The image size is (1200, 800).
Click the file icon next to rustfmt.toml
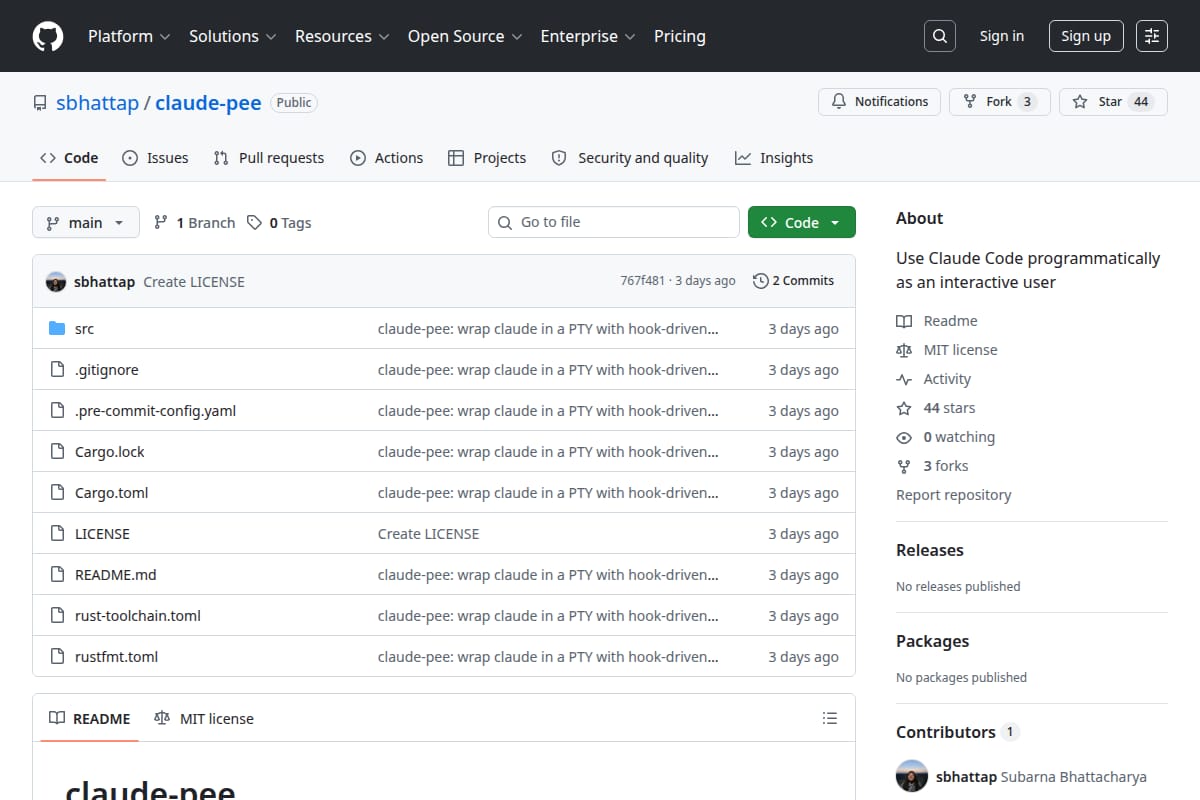pyautogui.click(x=57, y=657)
